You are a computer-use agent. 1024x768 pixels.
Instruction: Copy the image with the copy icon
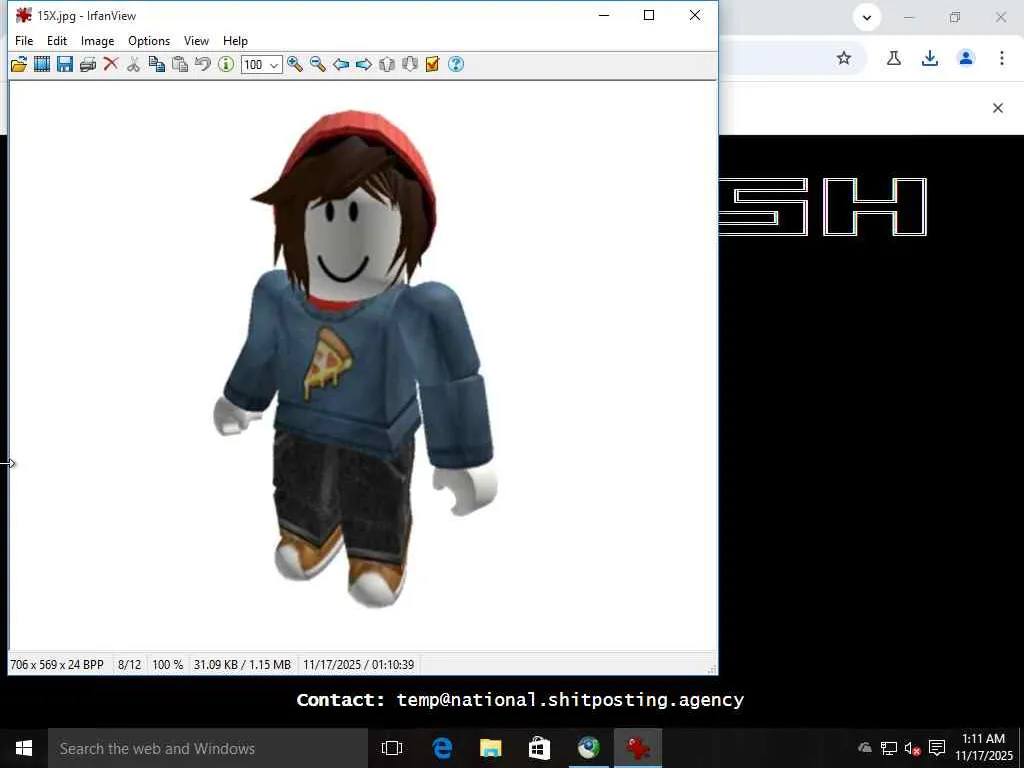(x=157, y=64)
